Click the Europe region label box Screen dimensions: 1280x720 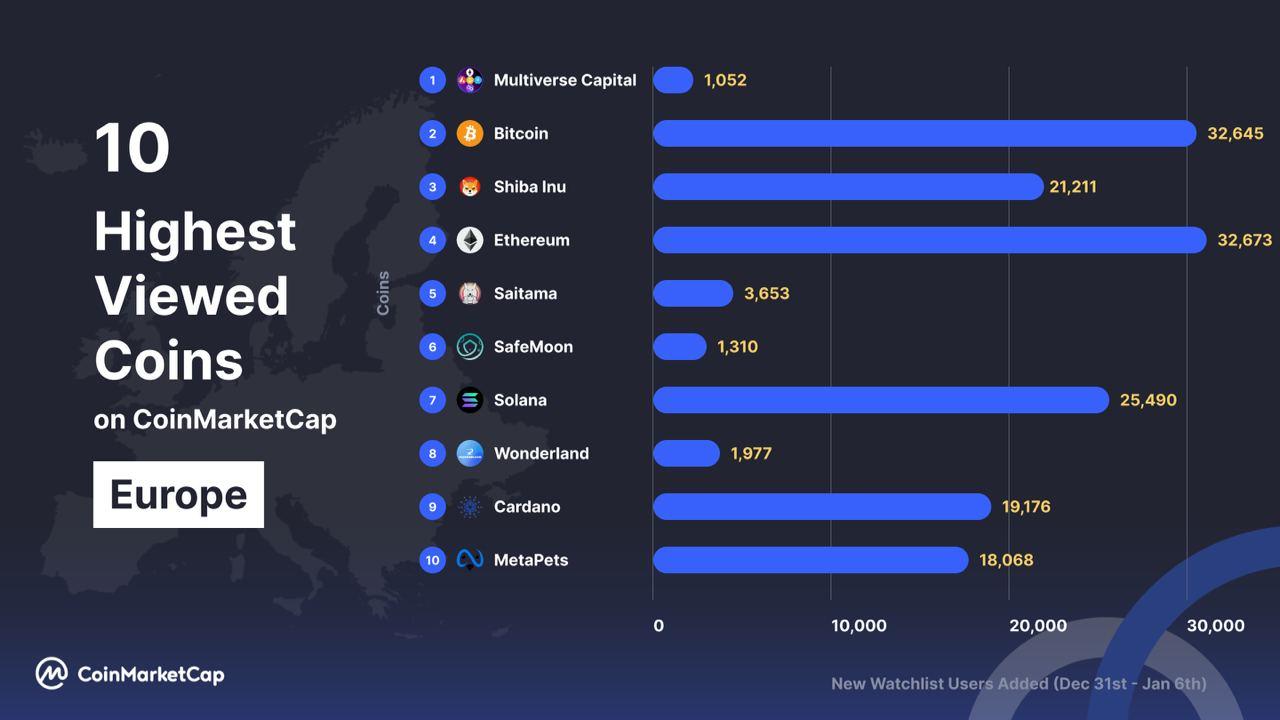point(179,494)
